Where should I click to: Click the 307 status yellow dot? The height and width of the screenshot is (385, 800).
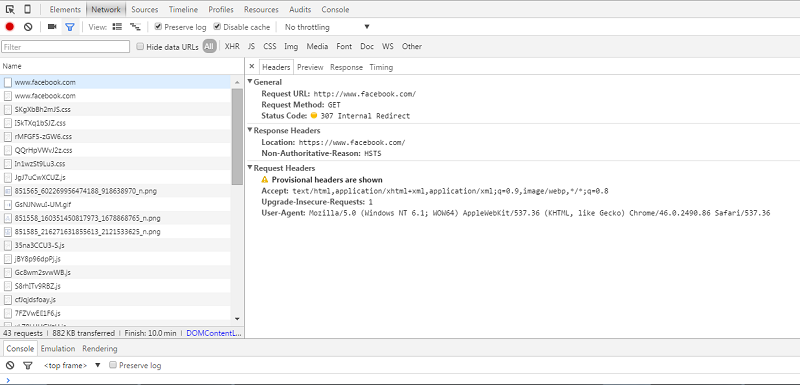coord(314,116)
